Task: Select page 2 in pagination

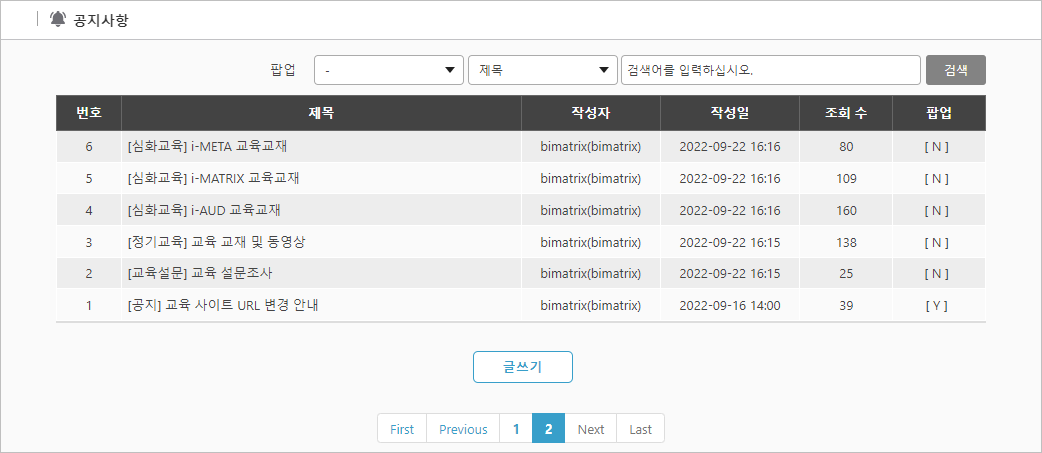Action: (548, 429)
